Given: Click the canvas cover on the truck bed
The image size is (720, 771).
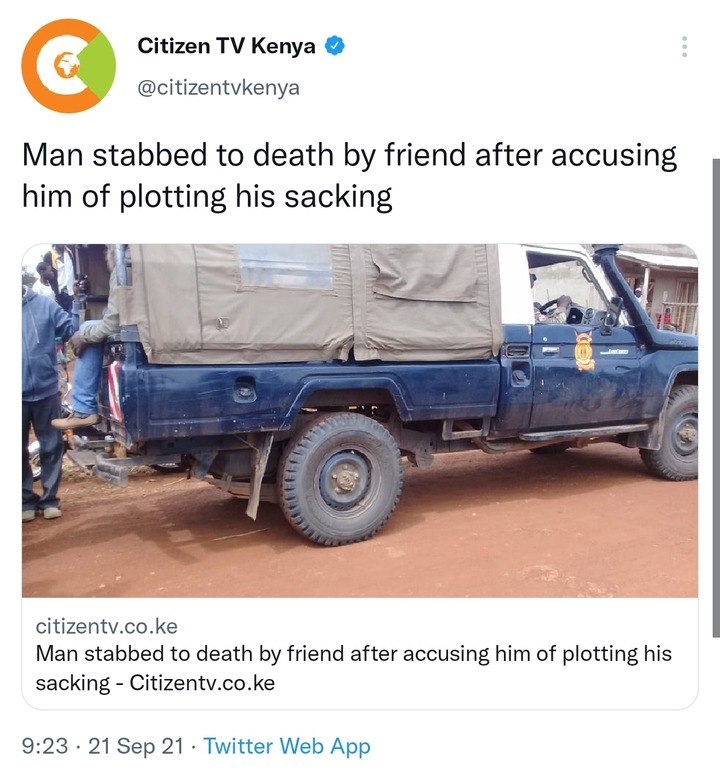Looking at the screenshot, I should coord(310,301).
